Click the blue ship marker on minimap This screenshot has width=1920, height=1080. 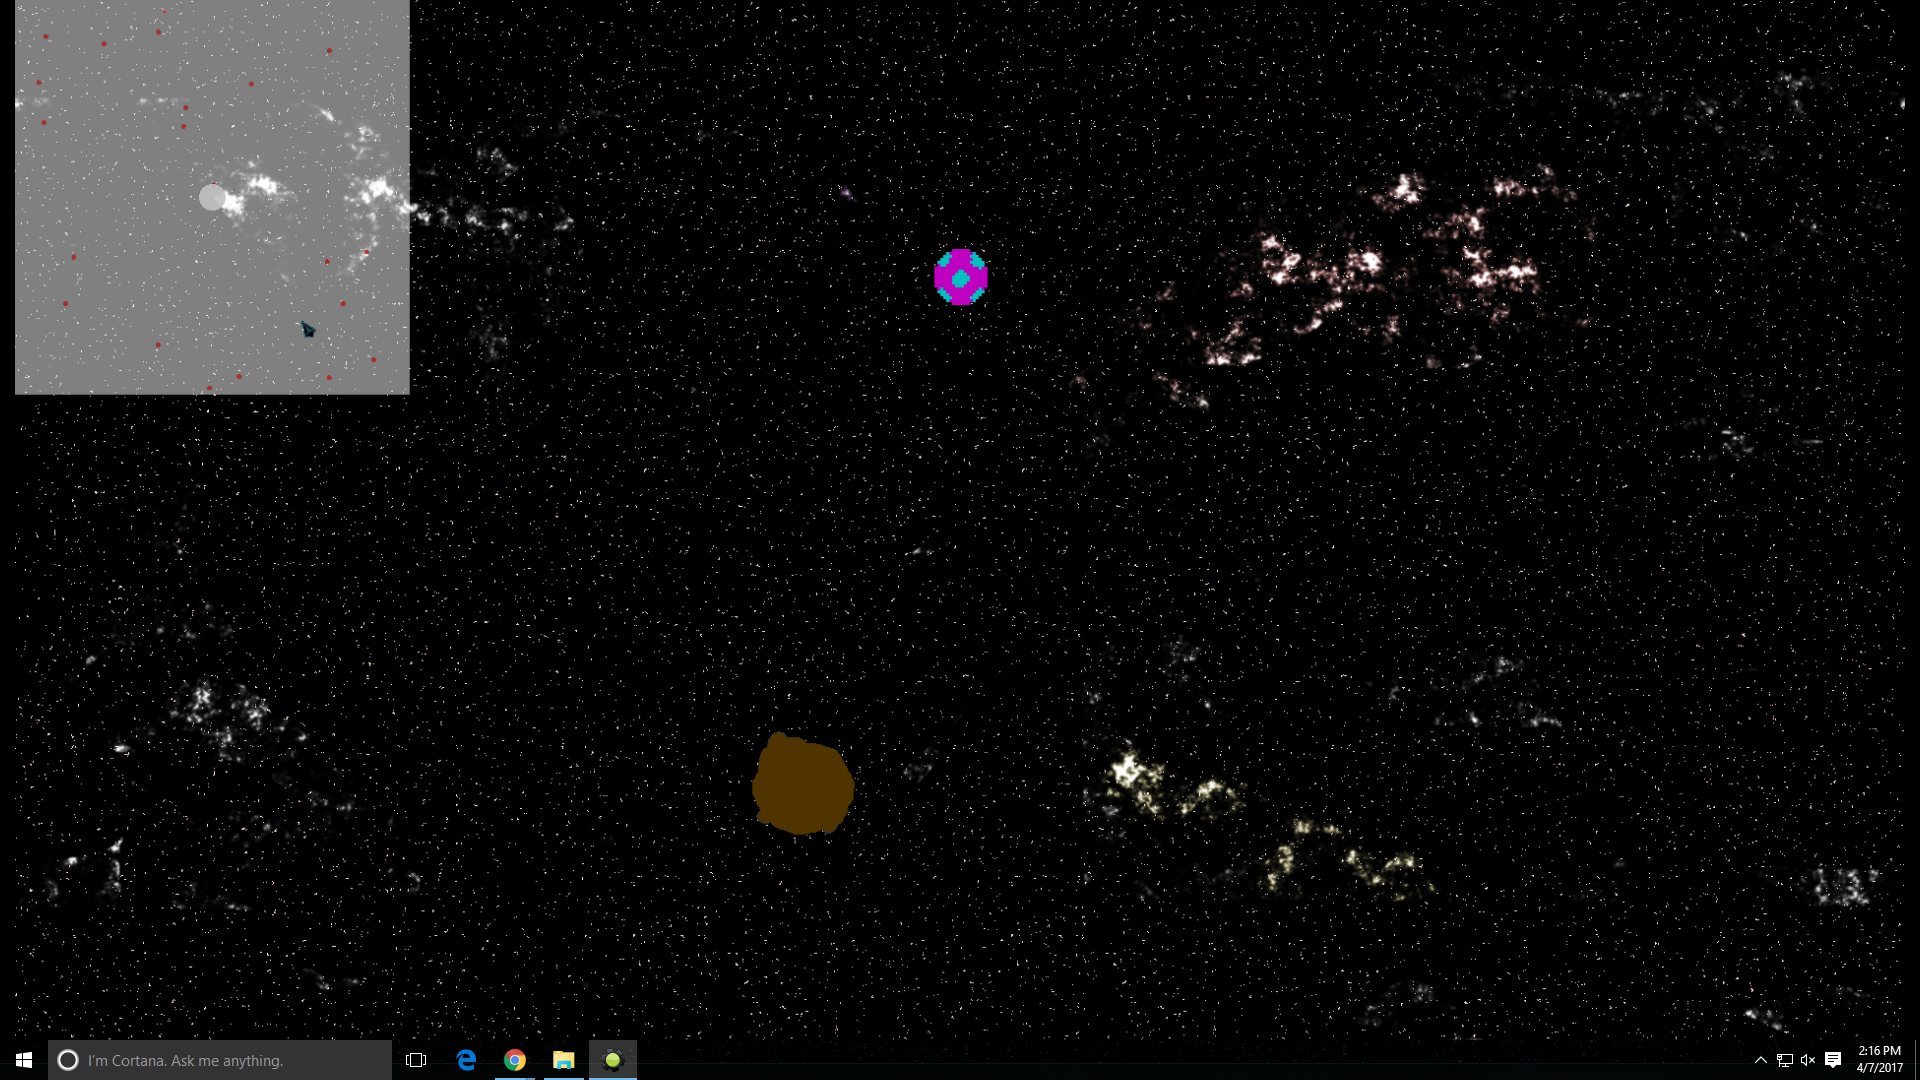(x=308, y=329)
